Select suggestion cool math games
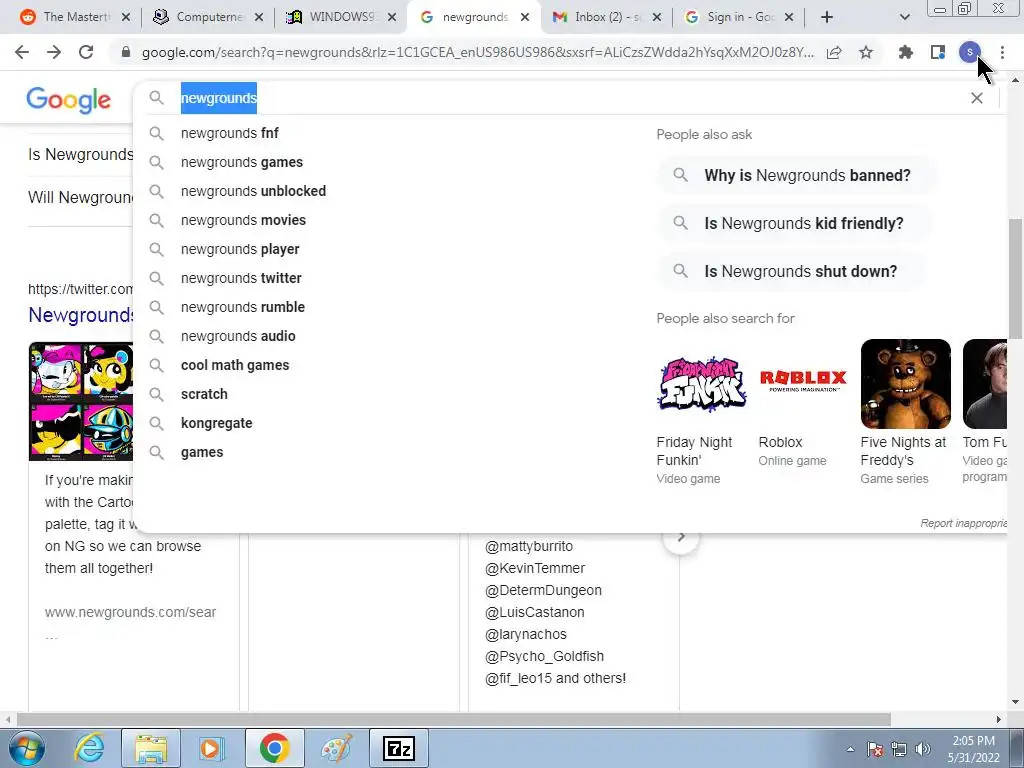 pyautogui.click(x=235, y=365)
